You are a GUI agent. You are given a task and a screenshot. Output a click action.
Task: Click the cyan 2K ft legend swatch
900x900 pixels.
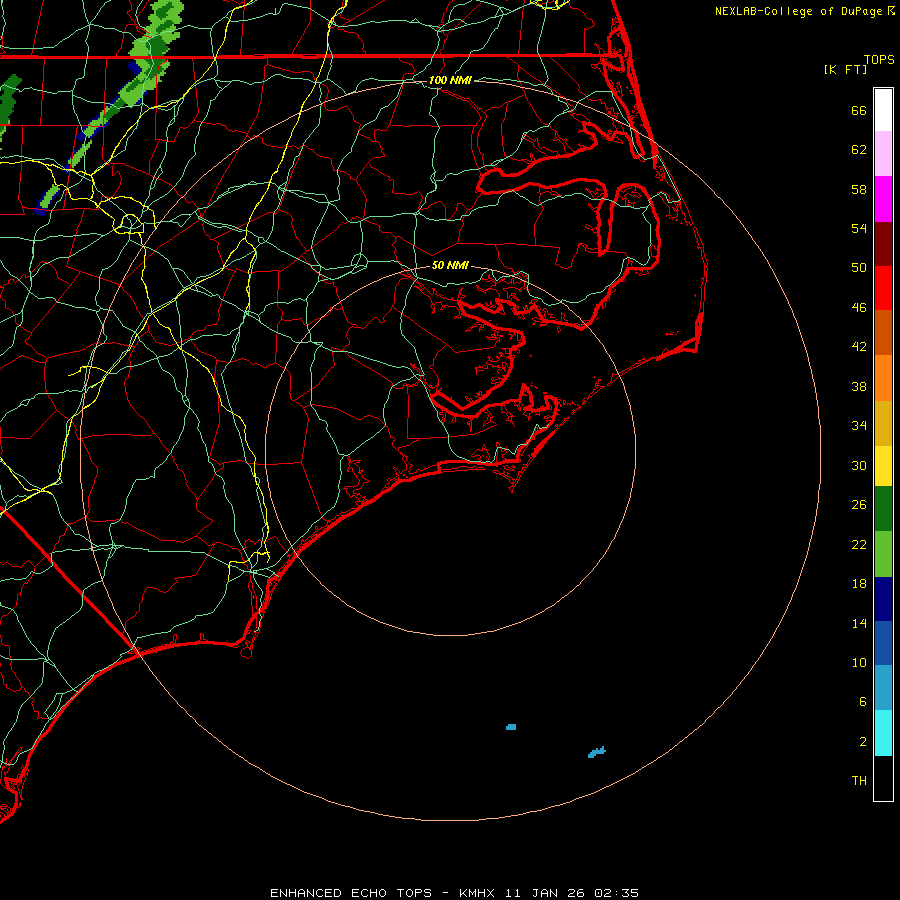pyautogui.click(x=883, y=733)
